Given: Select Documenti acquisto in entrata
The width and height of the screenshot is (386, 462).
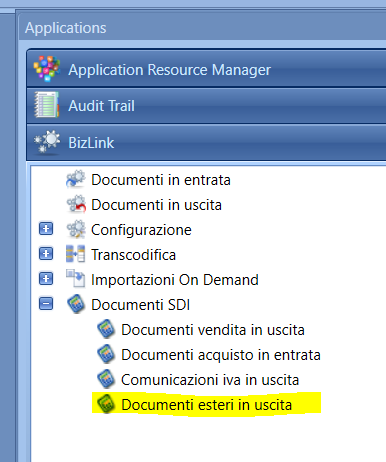Looking at the screenshot, I should pyautogui.click(x=221, y=355).
